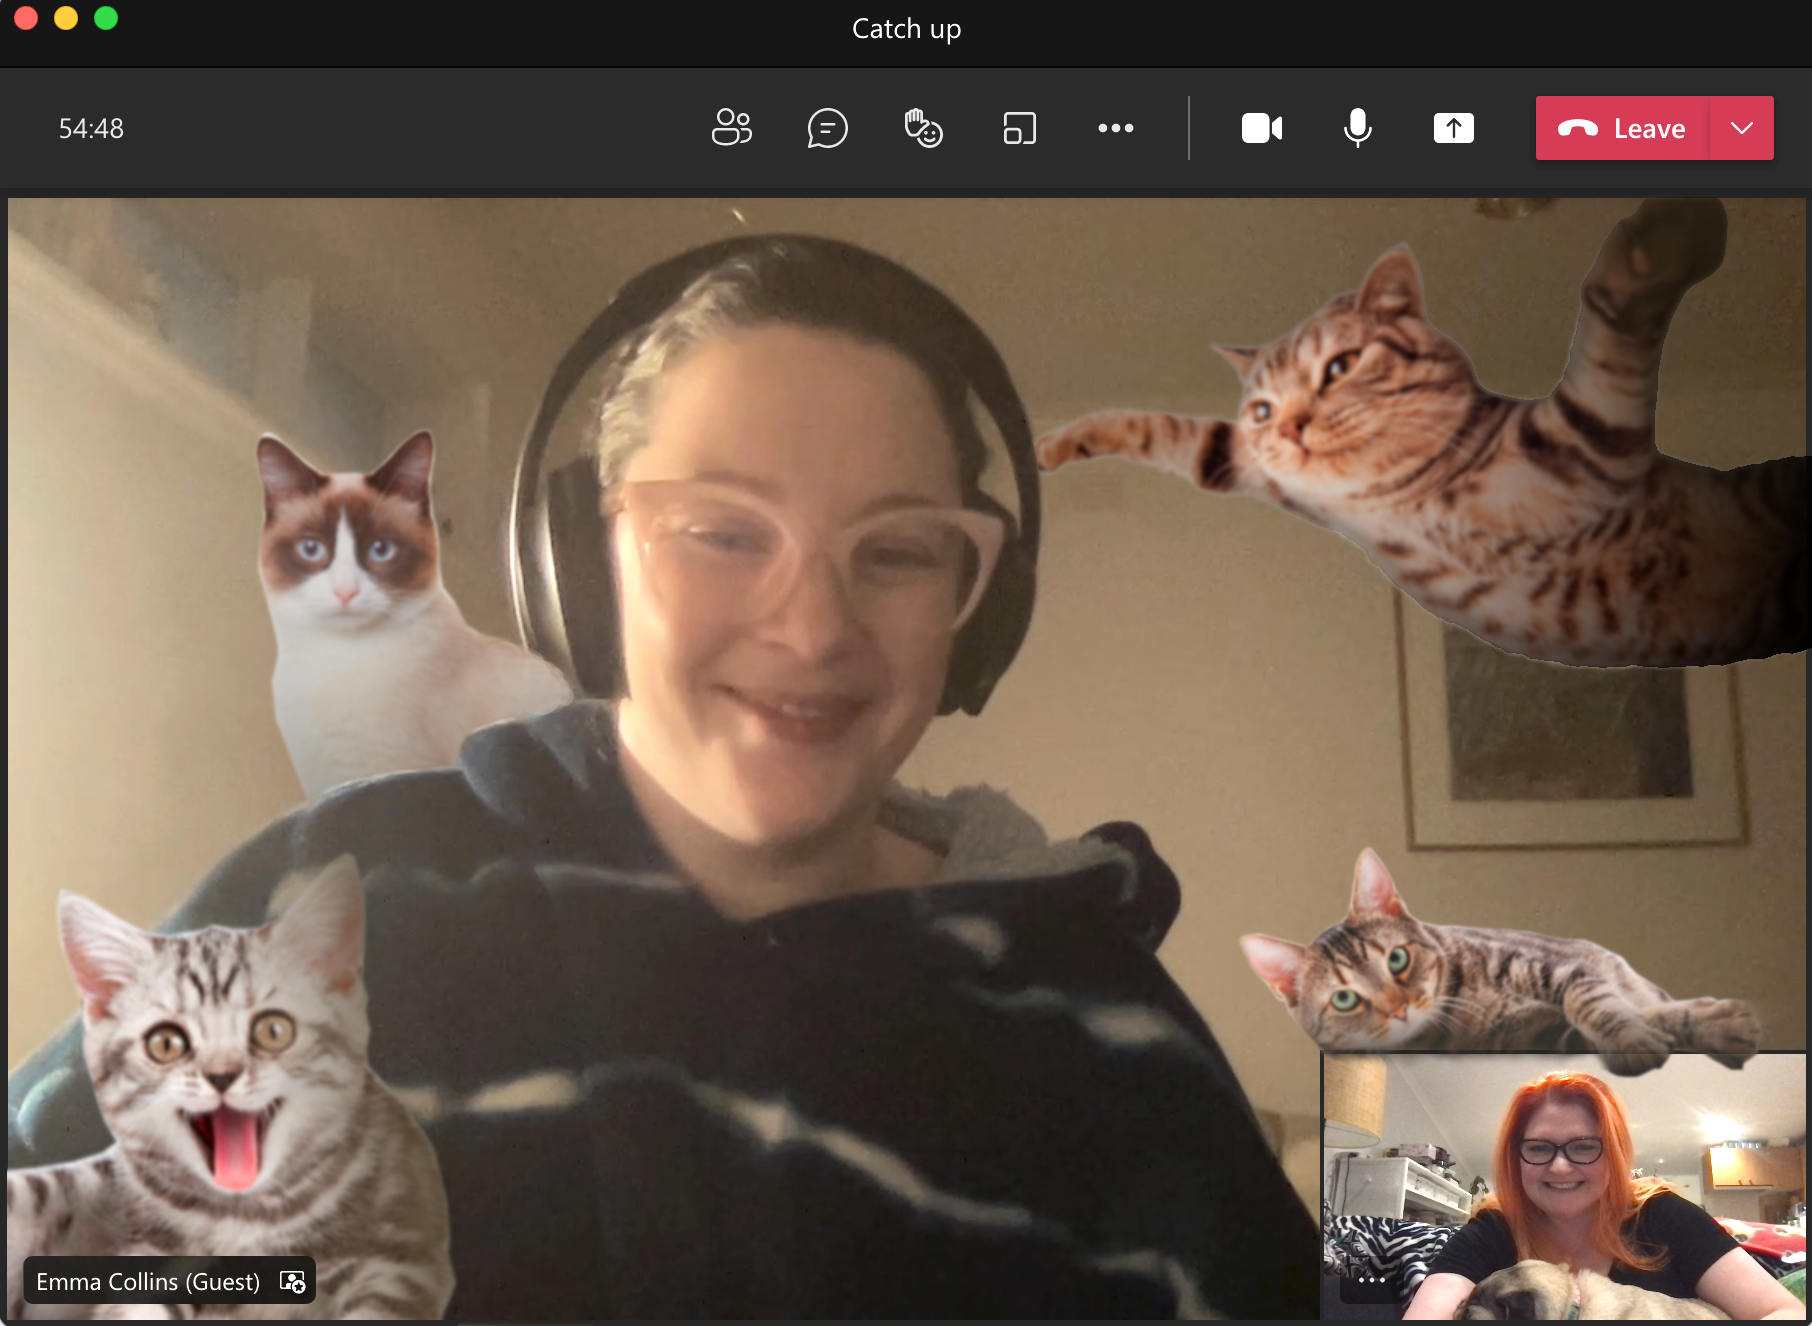Screen dimensions: 1812x1326
Task: Click the Catch up window title
Action: [x=906, y=29]
